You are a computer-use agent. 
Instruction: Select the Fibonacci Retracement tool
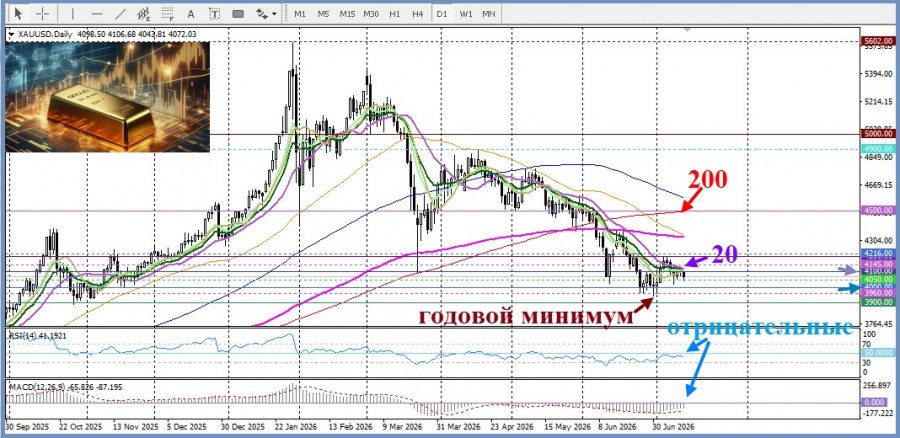coord(168,13)
